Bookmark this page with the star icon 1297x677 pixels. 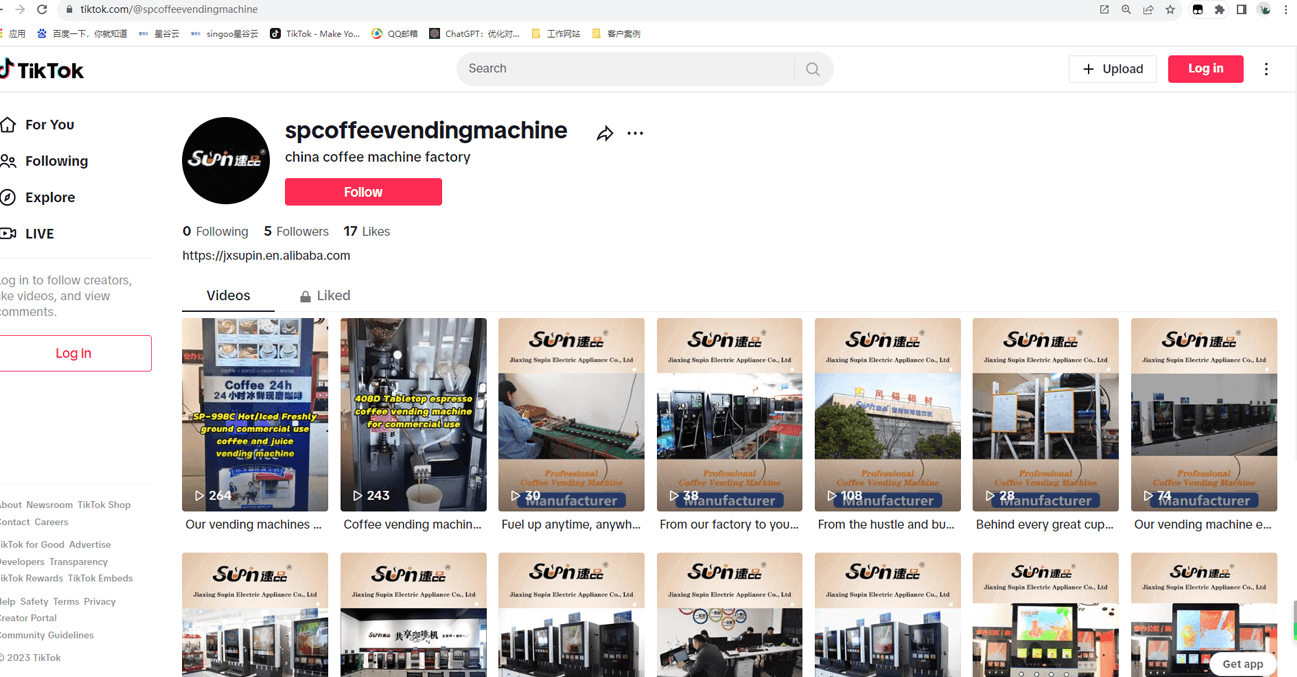(1170, 10)
